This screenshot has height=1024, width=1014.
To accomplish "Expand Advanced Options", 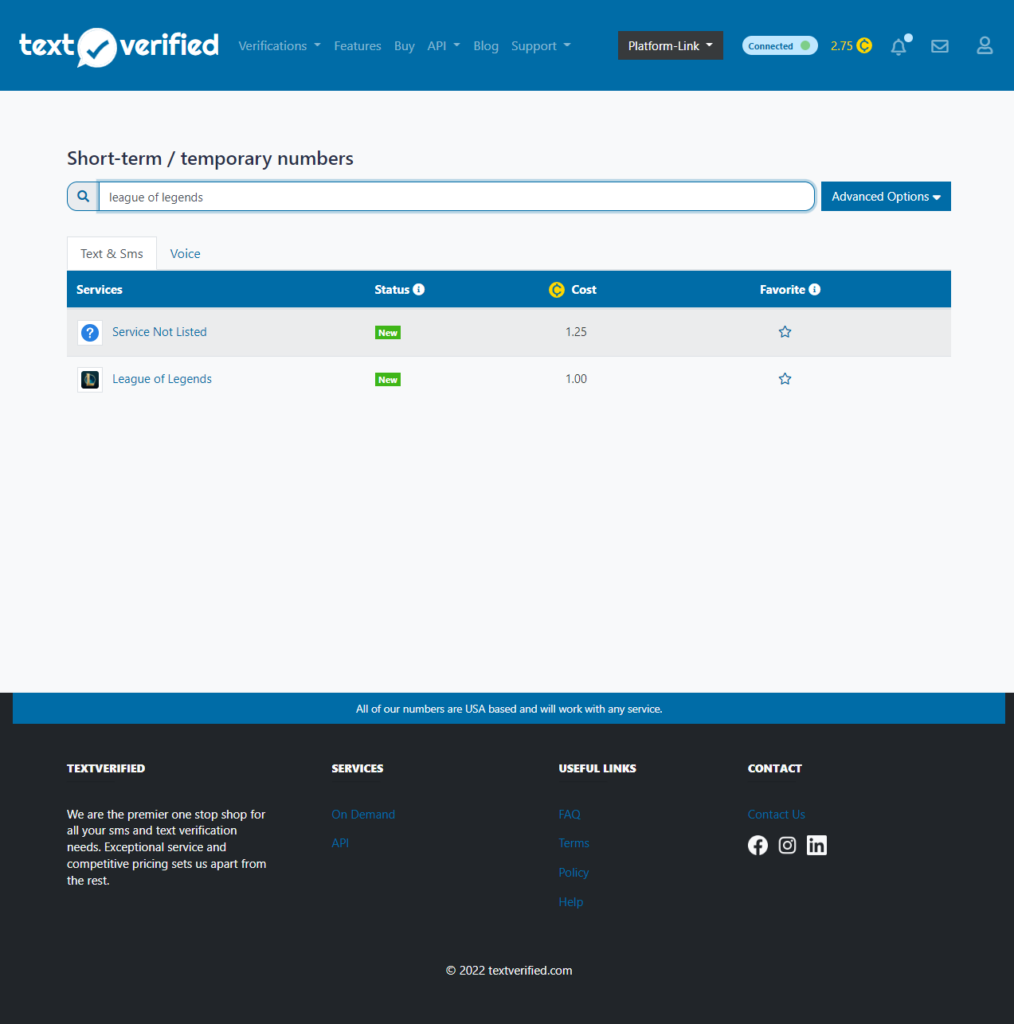I will (885, 197).
